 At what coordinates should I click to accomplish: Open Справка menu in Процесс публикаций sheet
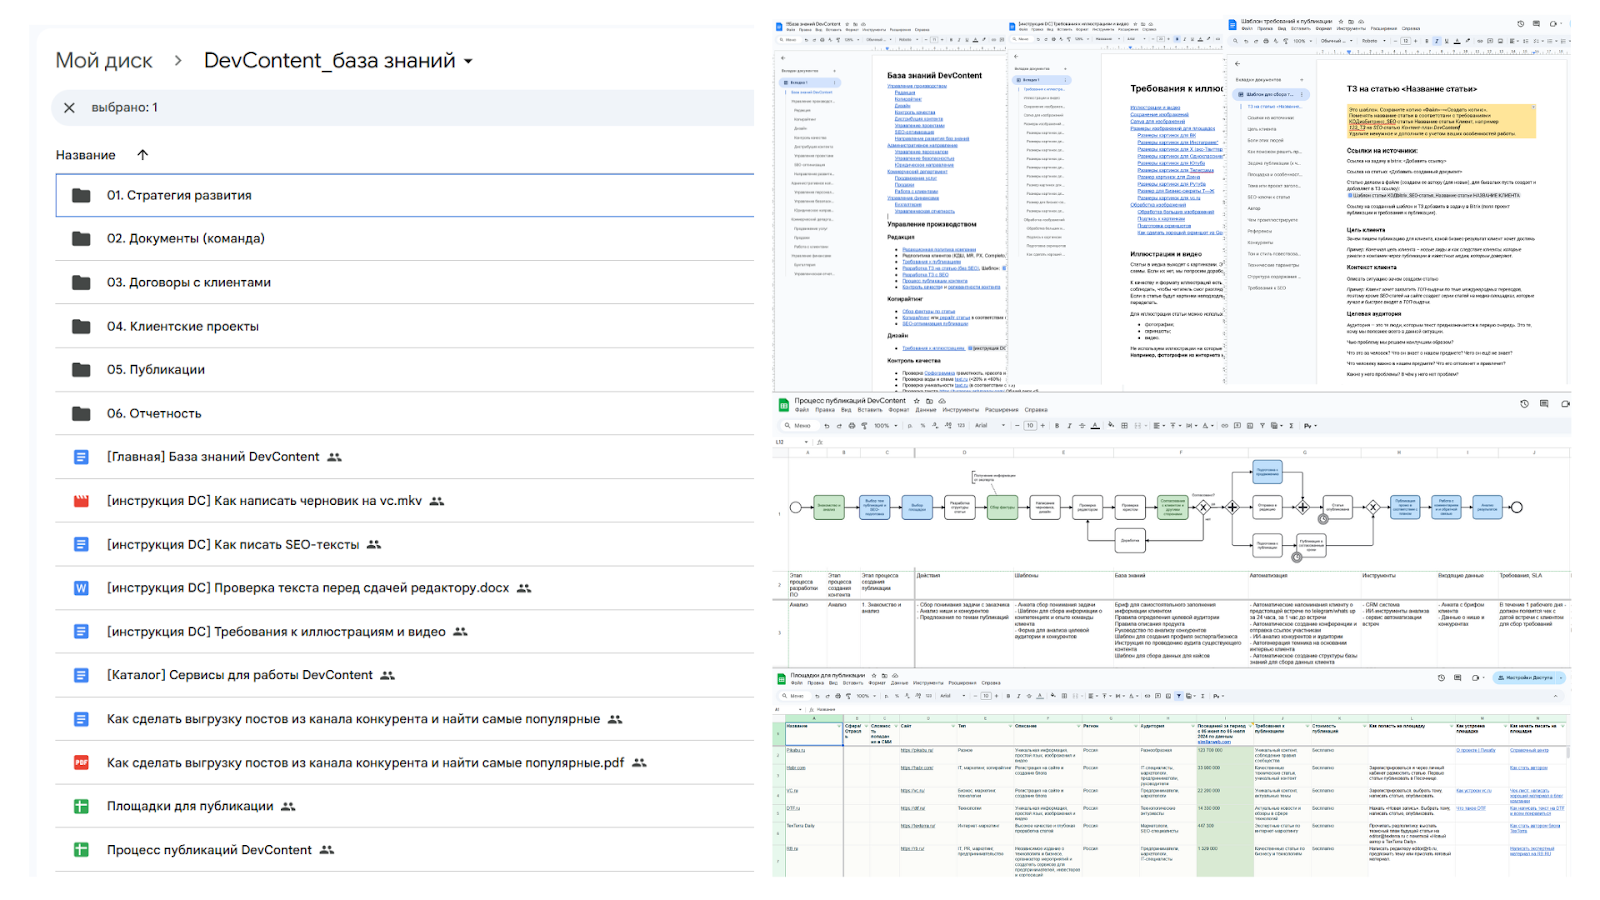pyautogui.click(x=1036, y=410)
